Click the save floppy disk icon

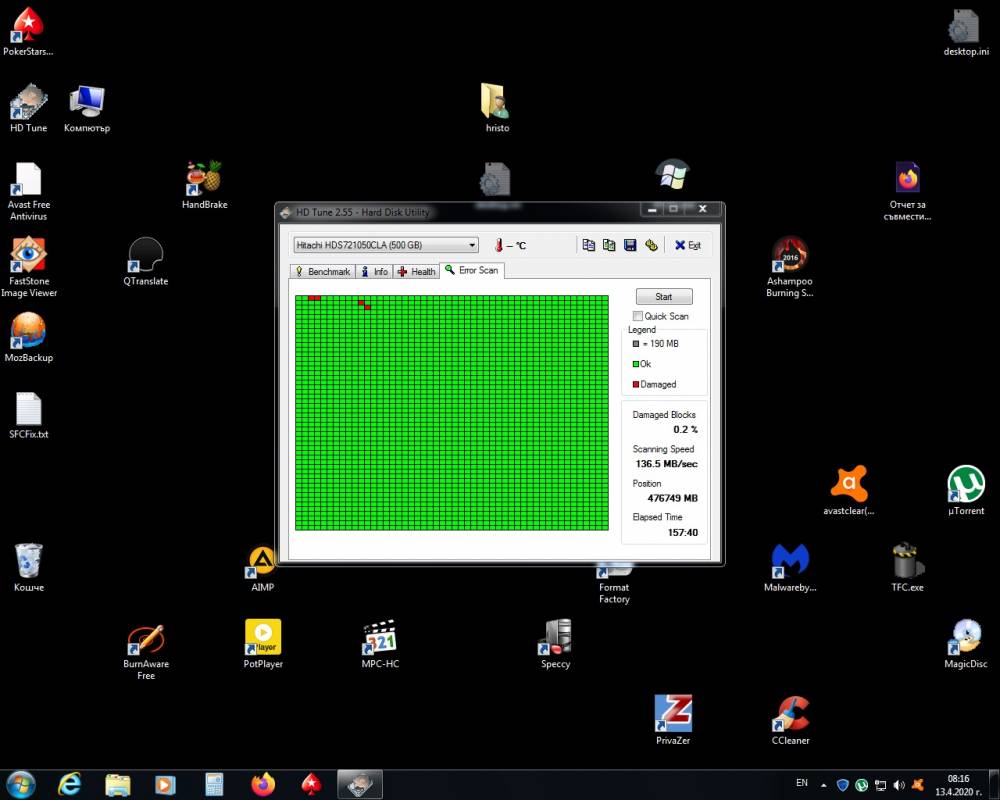[630, 245]
